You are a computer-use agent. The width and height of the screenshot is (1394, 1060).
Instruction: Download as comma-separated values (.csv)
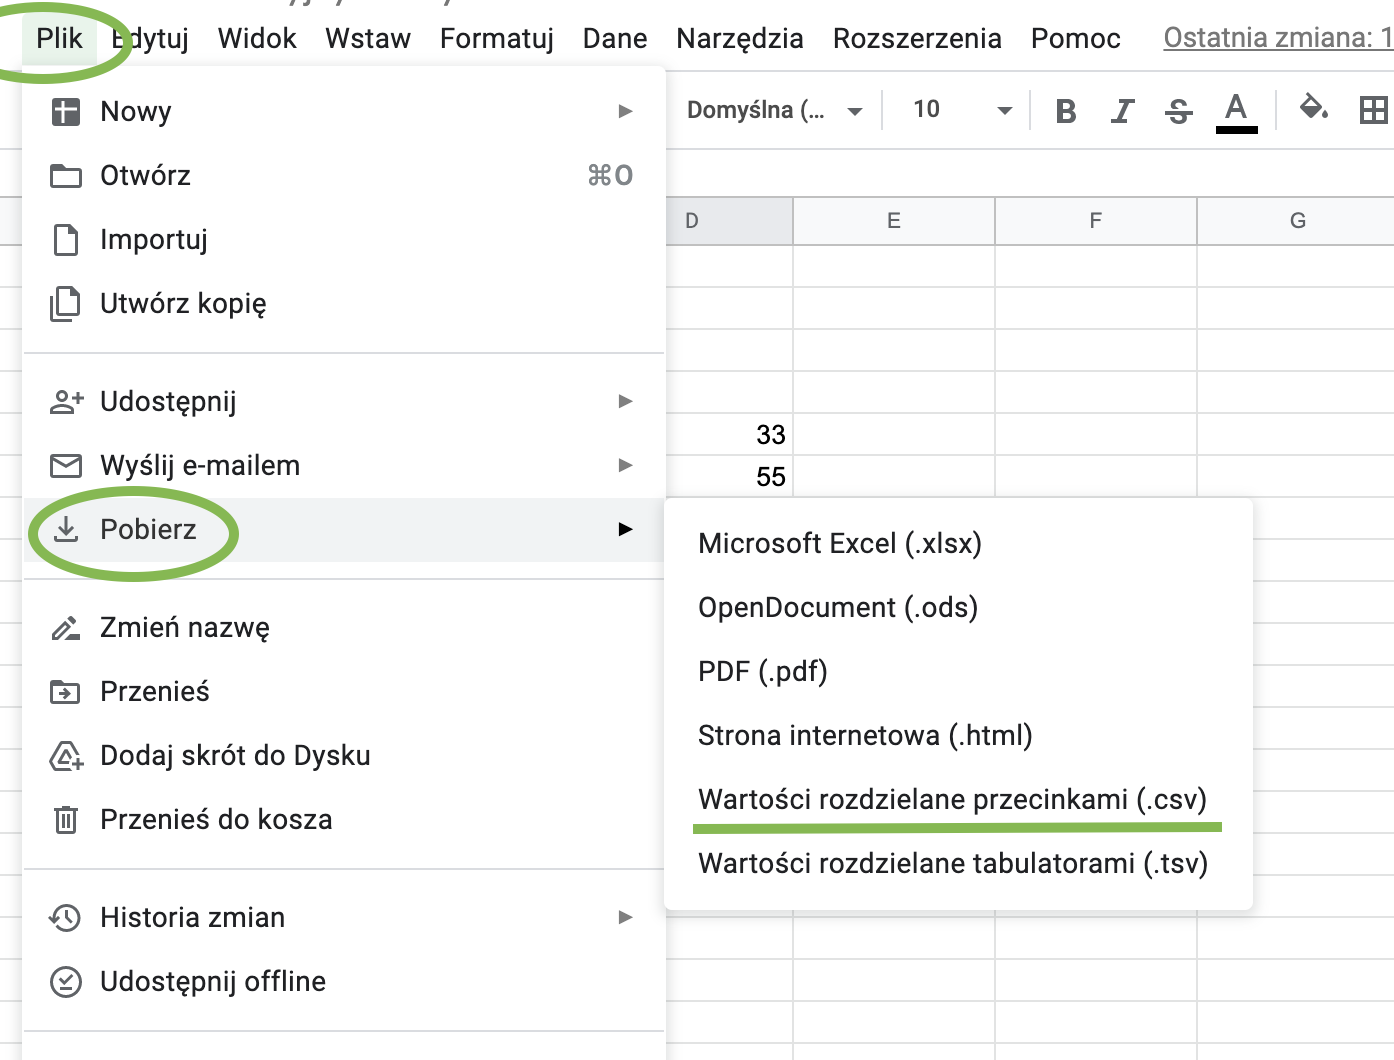[x=952, y=800]
